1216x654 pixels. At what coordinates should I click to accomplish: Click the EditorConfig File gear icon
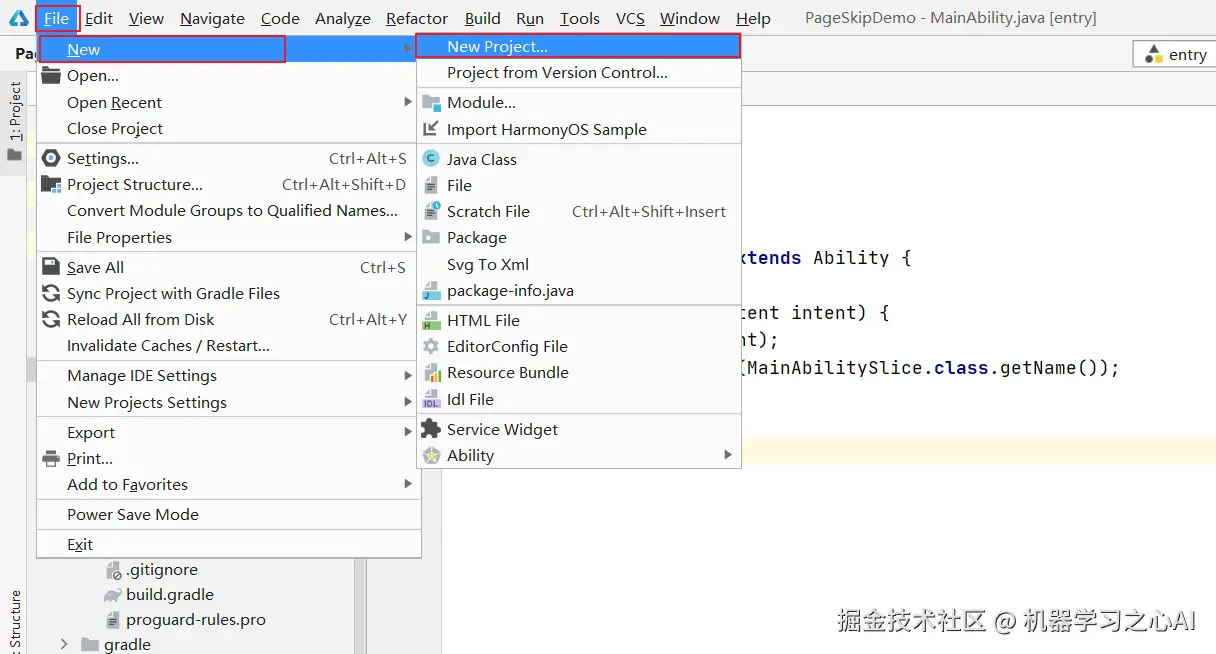431,346
